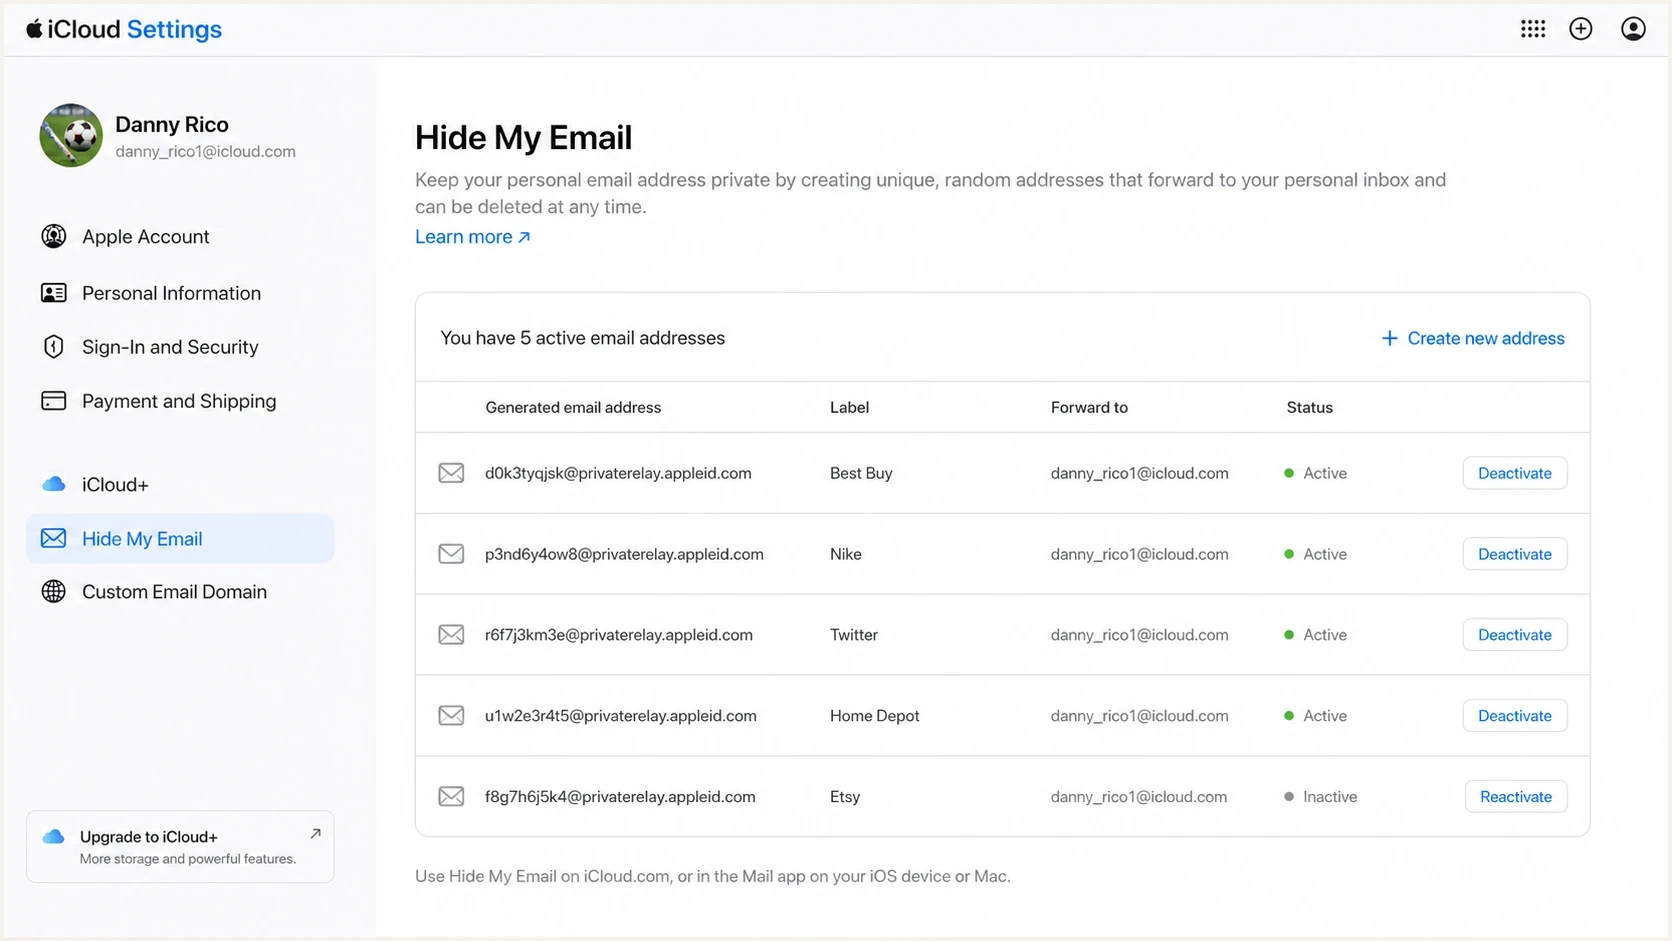Click the Personal Information ID card icon
This screenshot has width=1672, height=941.
click(x=54, y=293)
